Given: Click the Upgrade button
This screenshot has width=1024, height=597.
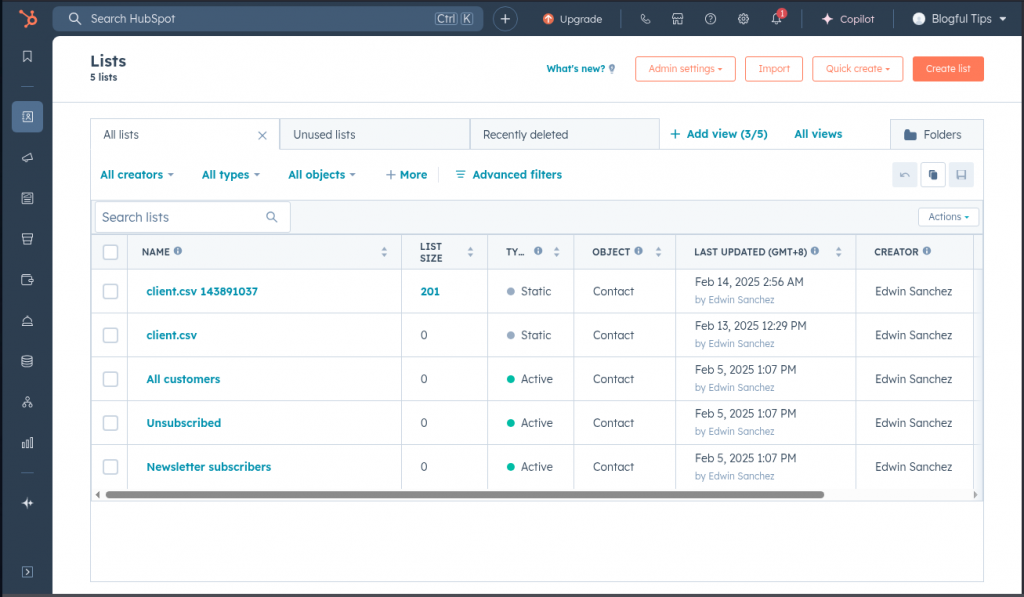Looking at the screenshot, I should pos(572,19).
